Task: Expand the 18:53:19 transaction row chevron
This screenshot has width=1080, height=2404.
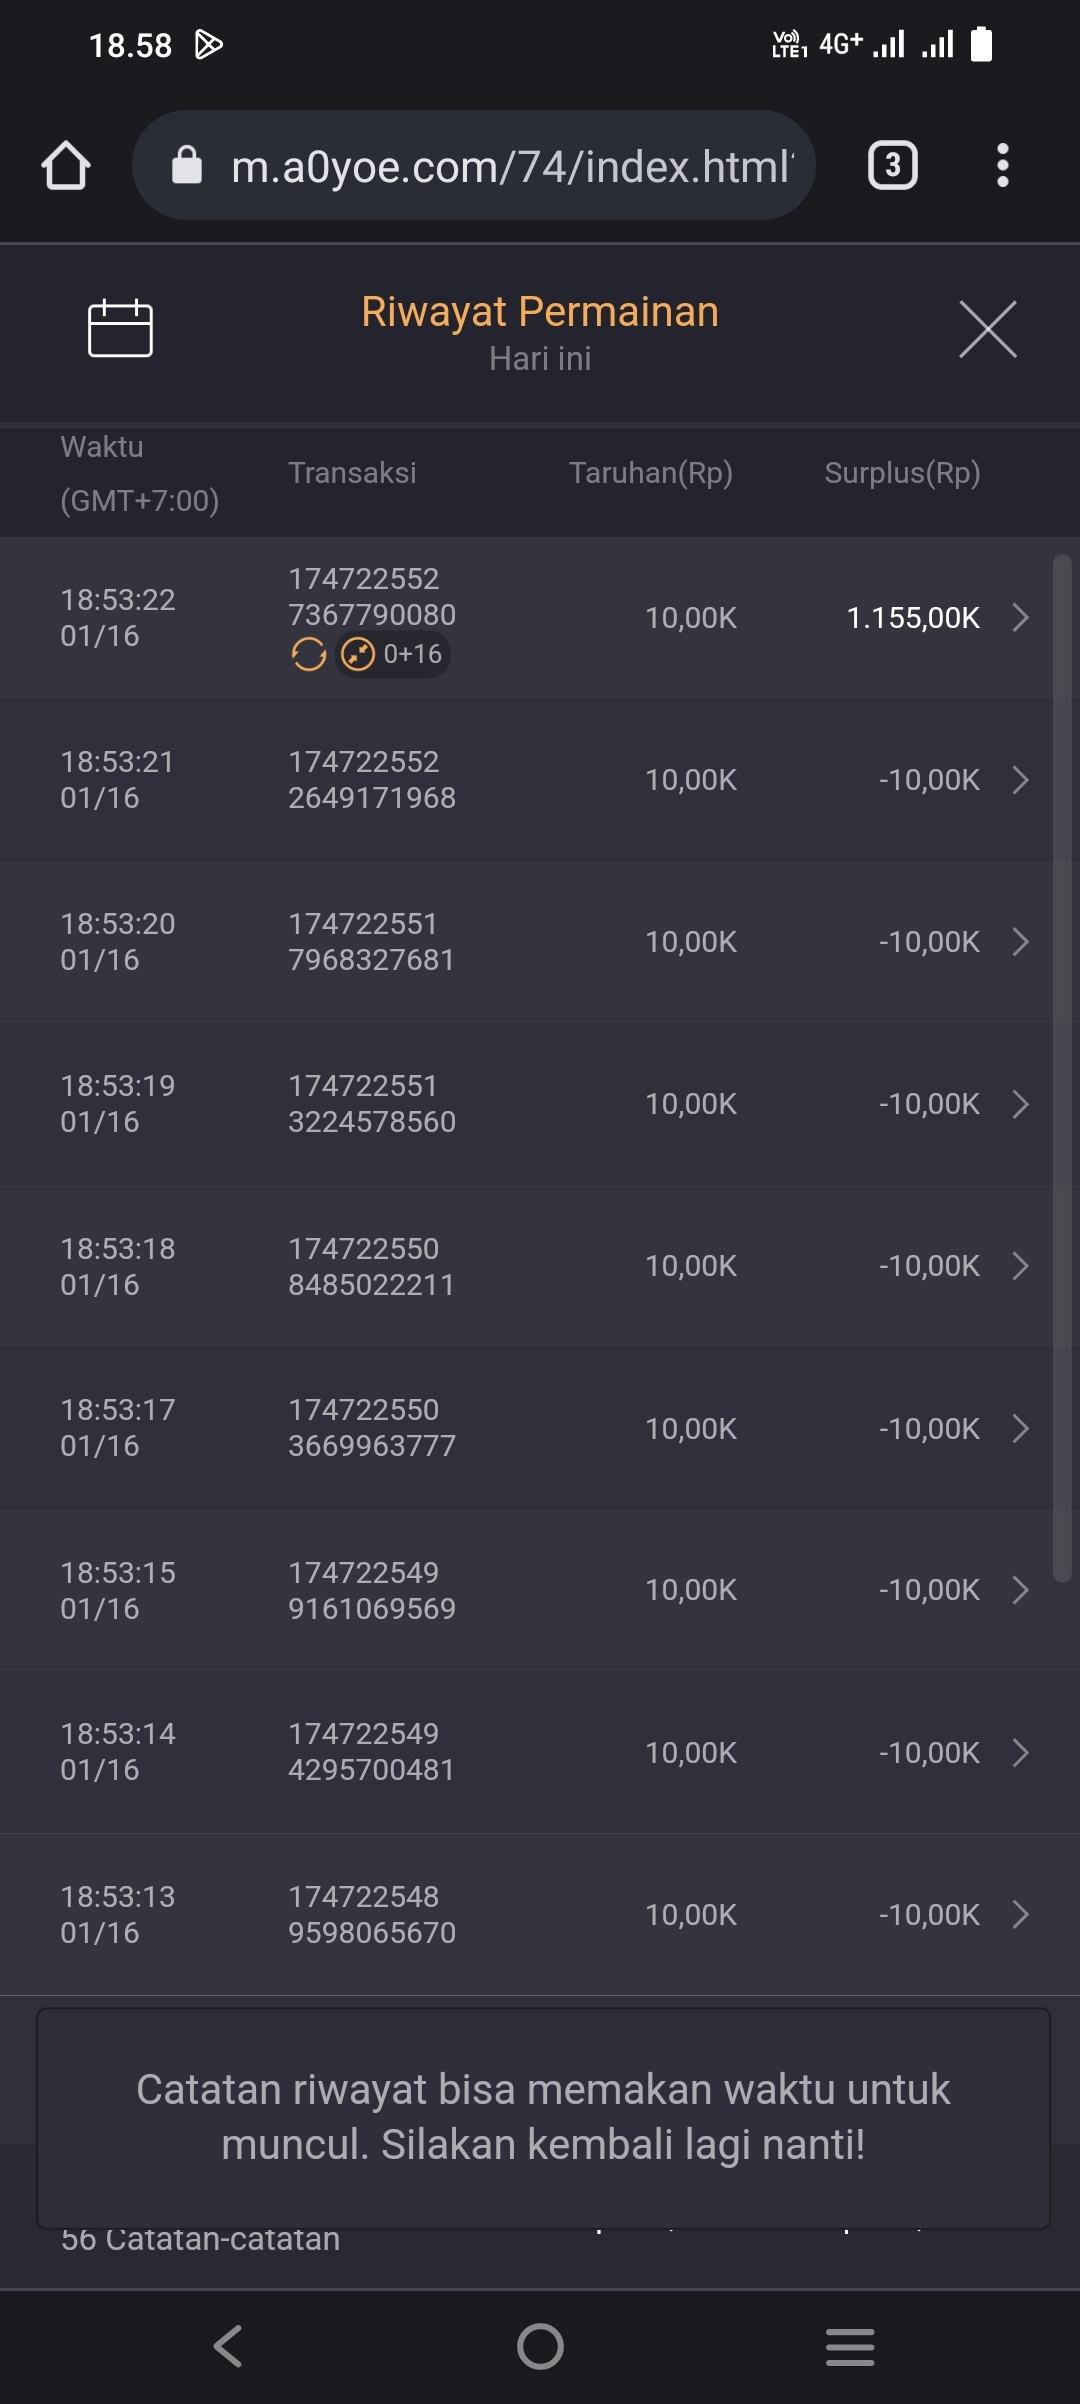Action: pyautogui.click(x=1020, y=1104)
